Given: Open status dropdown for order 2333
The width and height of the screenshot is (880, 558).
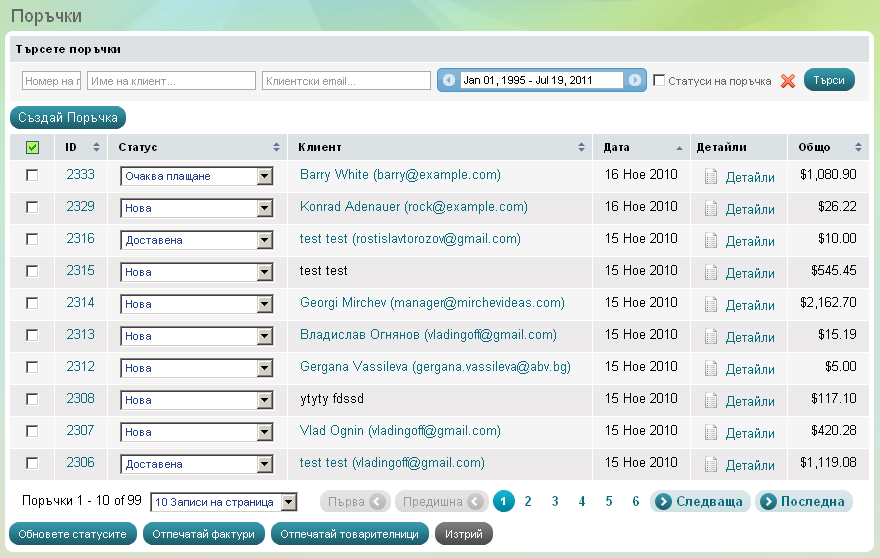Looking at the screenshot, I should (x=265, y=177).
